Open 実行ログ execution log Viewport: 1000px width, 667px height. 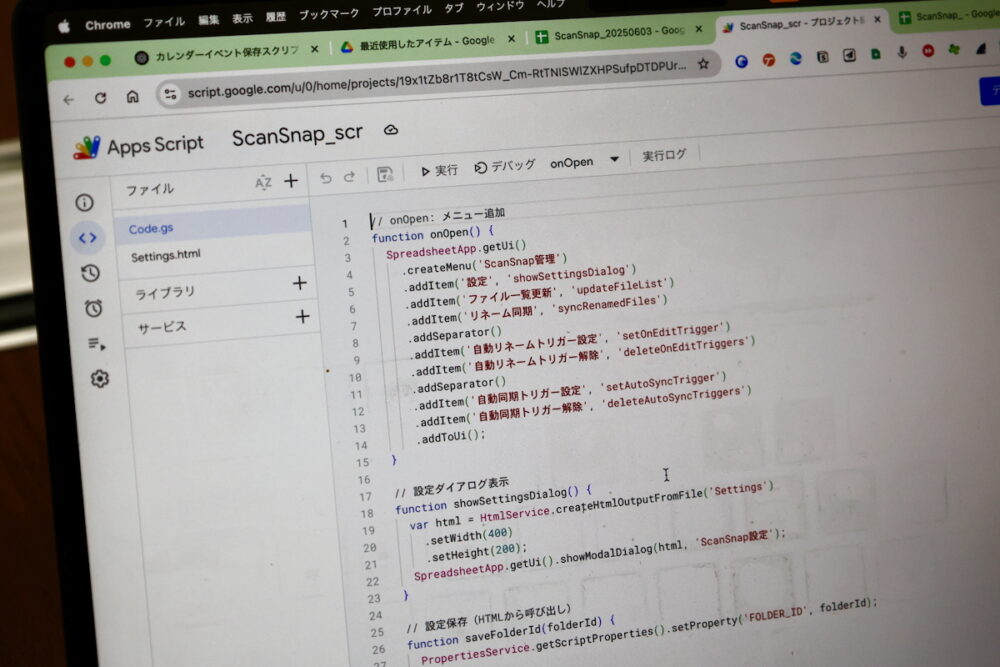664,155
